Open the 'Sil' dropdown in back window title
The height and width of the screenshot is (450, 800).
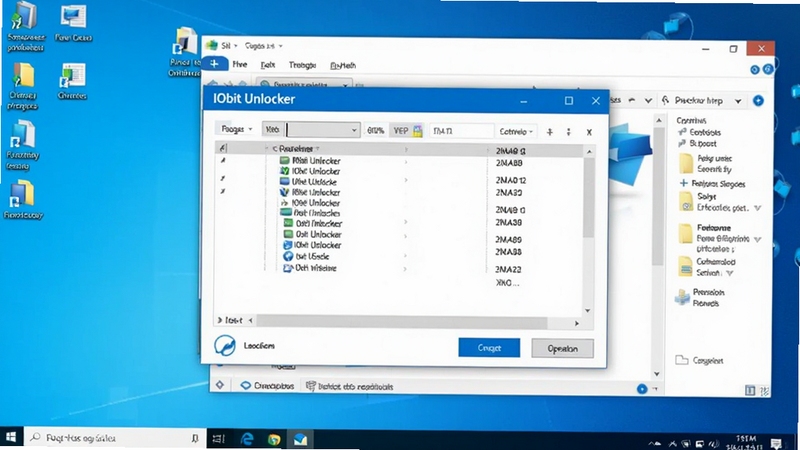229,45
